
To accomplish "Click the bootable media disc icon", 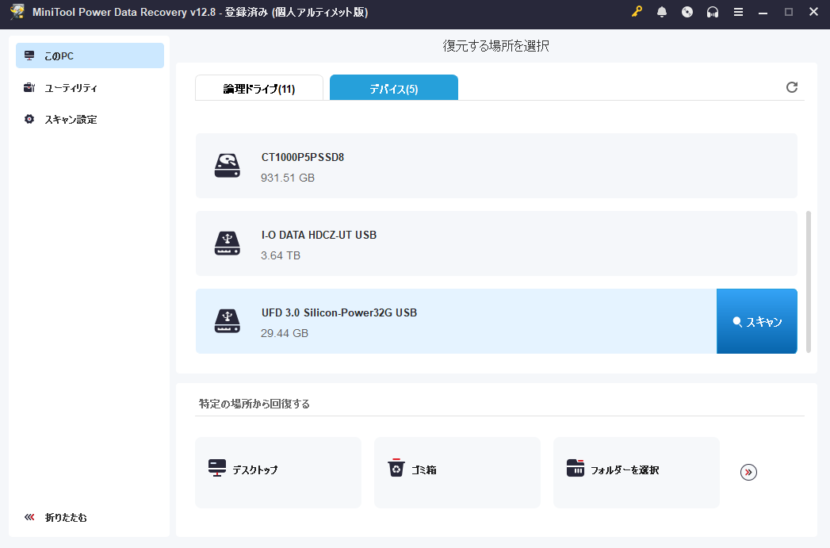I will pyautogui.click(x=687, y=12).
